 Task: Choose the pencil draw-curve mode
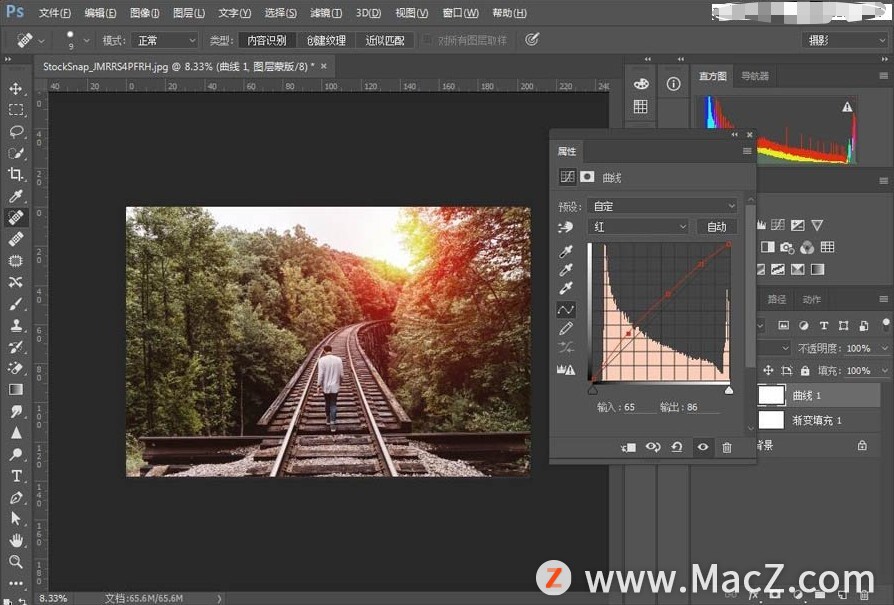coord(566,328)
